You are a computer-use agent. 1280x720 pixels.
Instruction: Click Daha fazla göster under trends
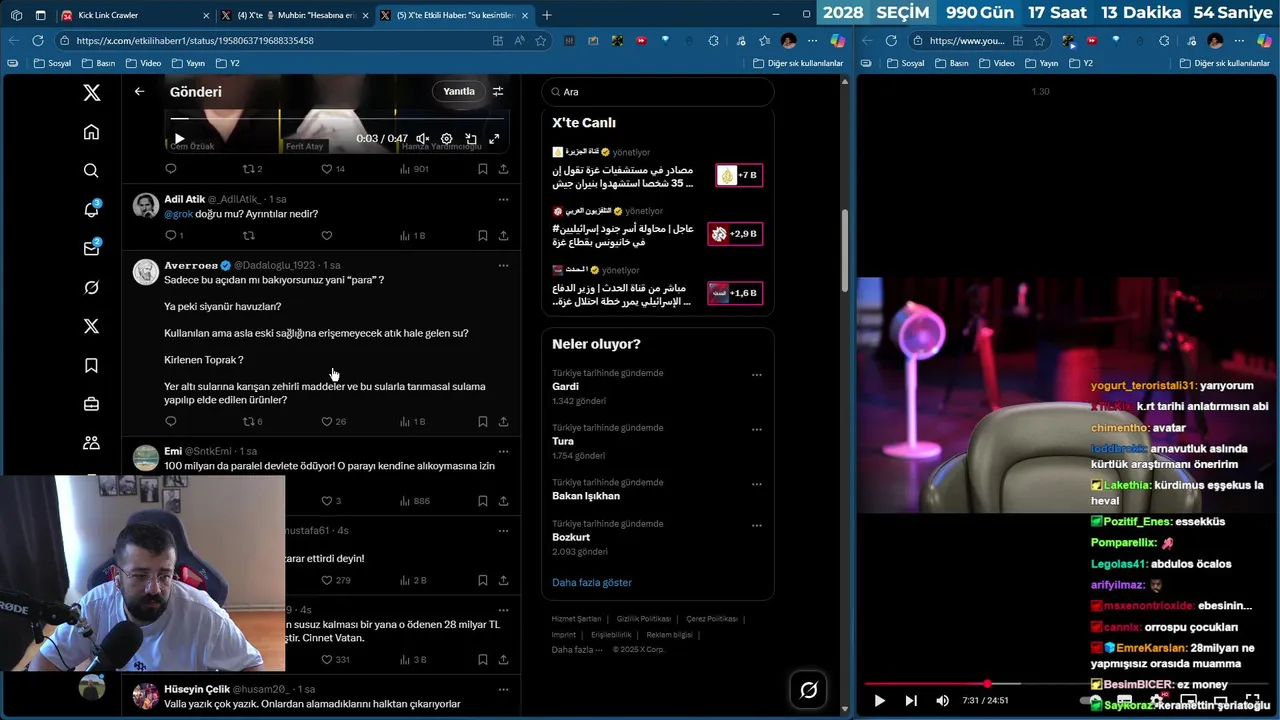coord(592,582)
